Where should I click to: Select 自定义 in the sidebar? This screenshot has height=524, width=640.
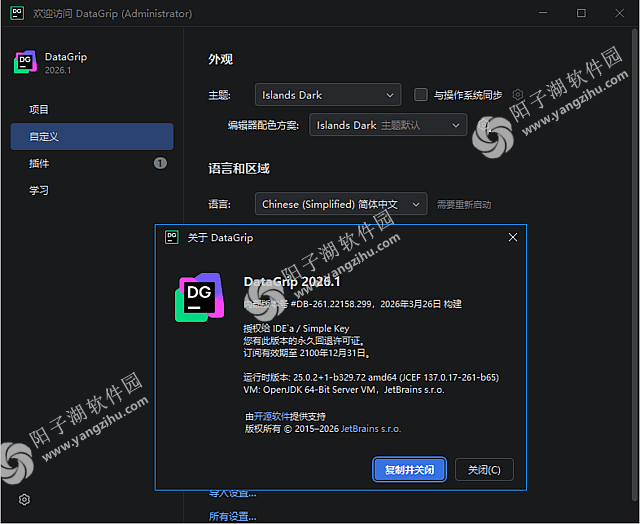92,136
